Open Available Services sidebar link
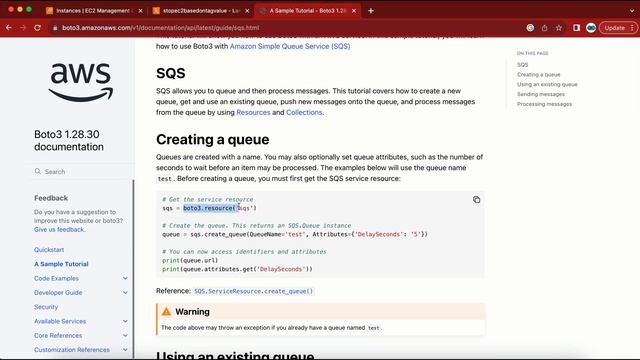640x360 pixels. (x=60, y=321)
